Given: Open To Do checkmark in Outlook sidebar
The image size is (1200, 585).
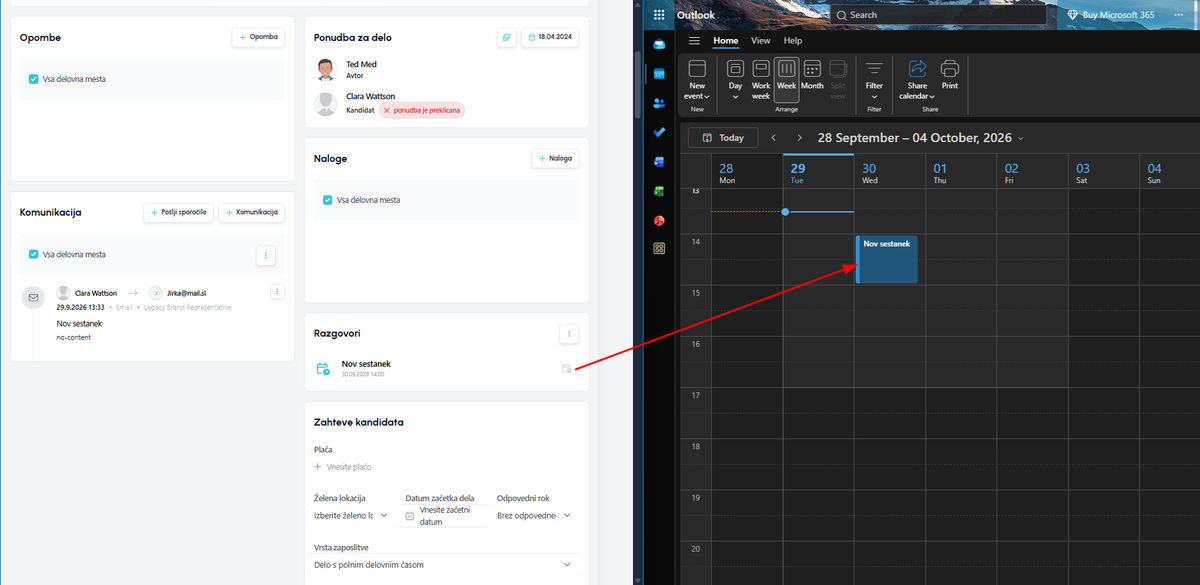Looking at the screenshot, I should point(659,132).
